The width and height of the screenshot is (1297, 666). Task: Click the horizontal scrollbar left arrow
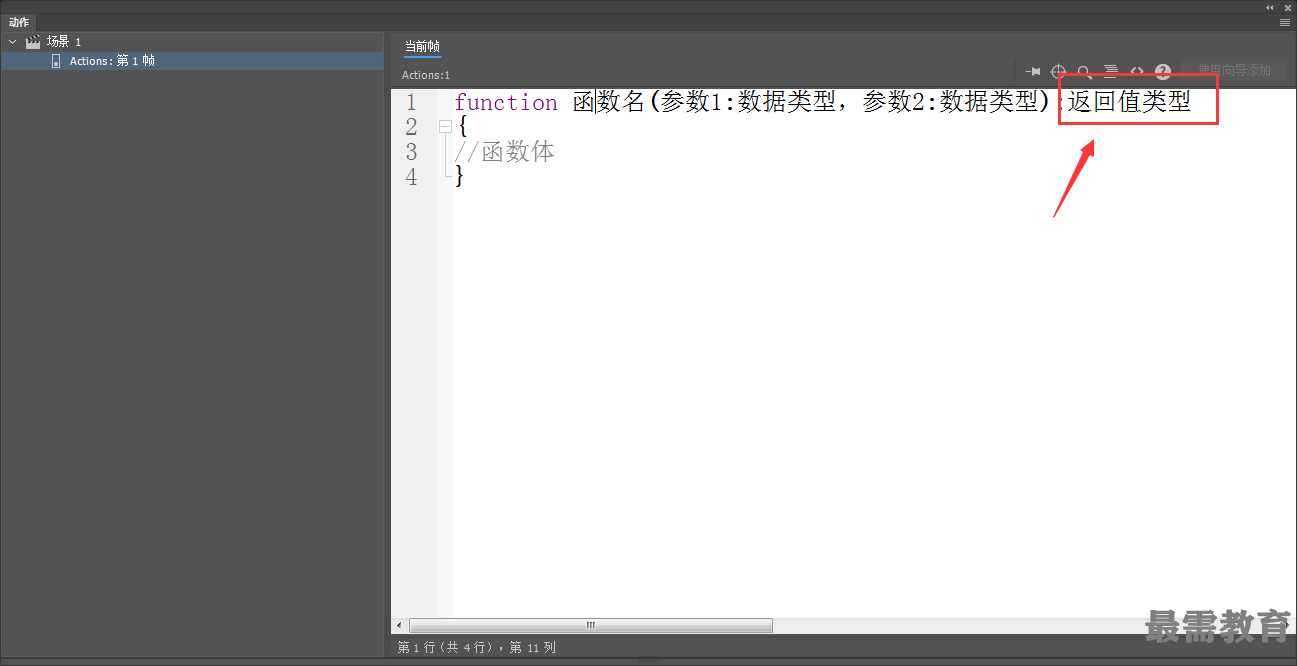[400, 625]
